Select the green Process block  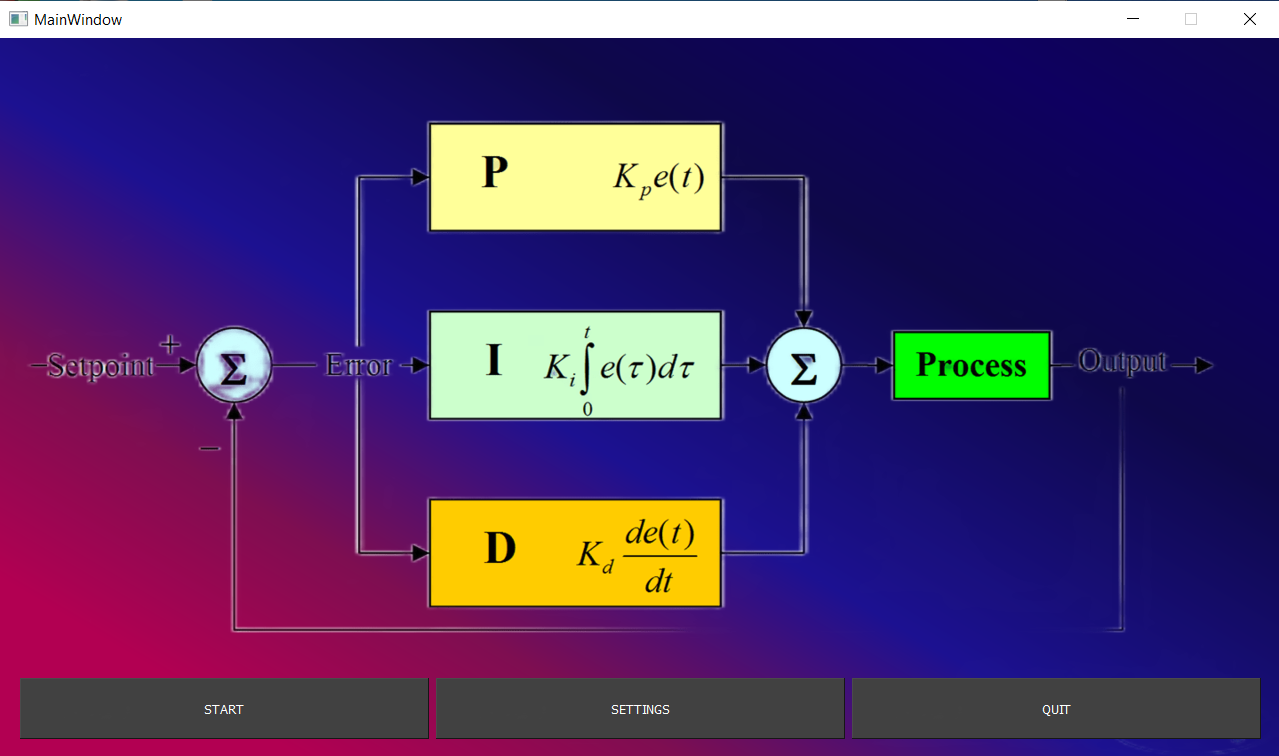tap(970, 364)
